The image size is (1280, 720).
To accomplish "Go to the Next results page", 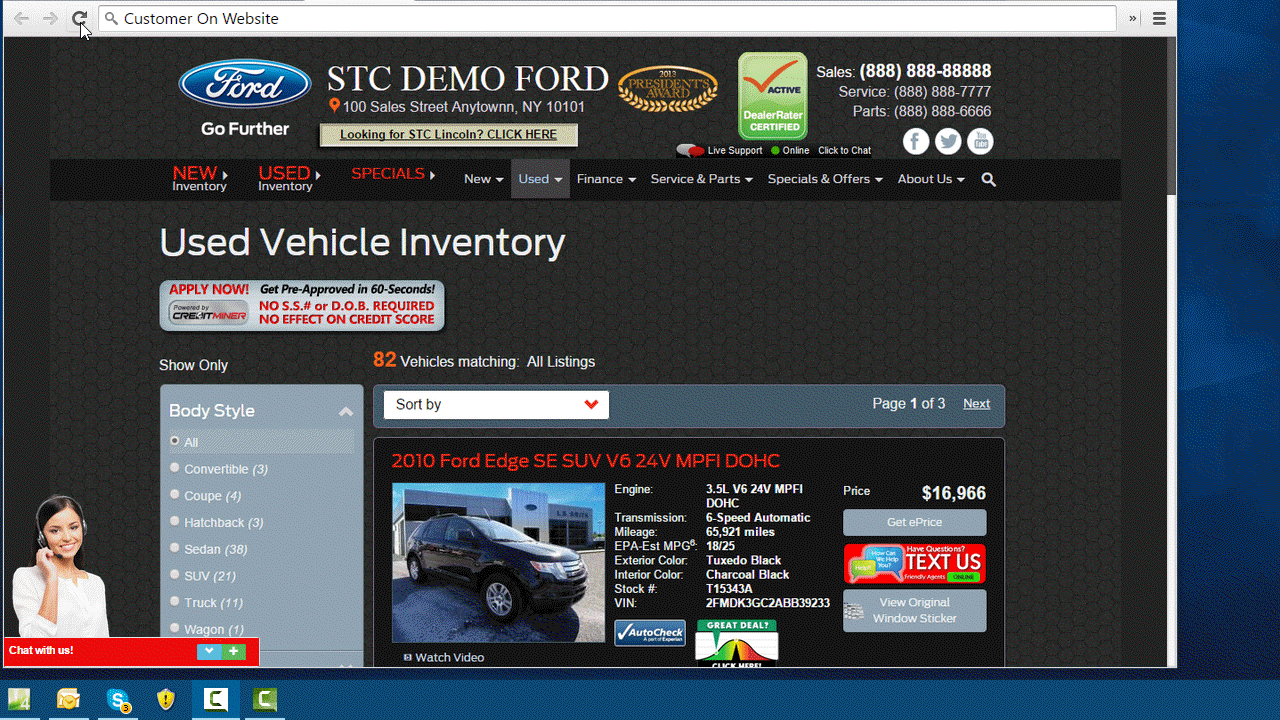I will (976, 404).
